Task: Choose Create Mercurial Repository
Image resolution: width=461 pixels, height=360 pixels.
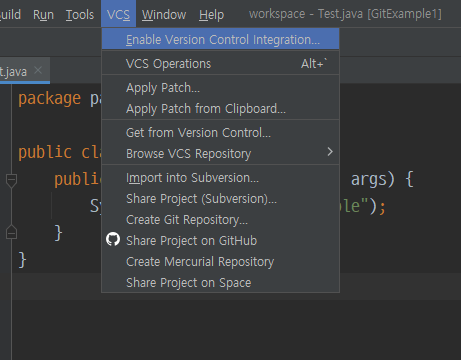Action: point(220,262)
